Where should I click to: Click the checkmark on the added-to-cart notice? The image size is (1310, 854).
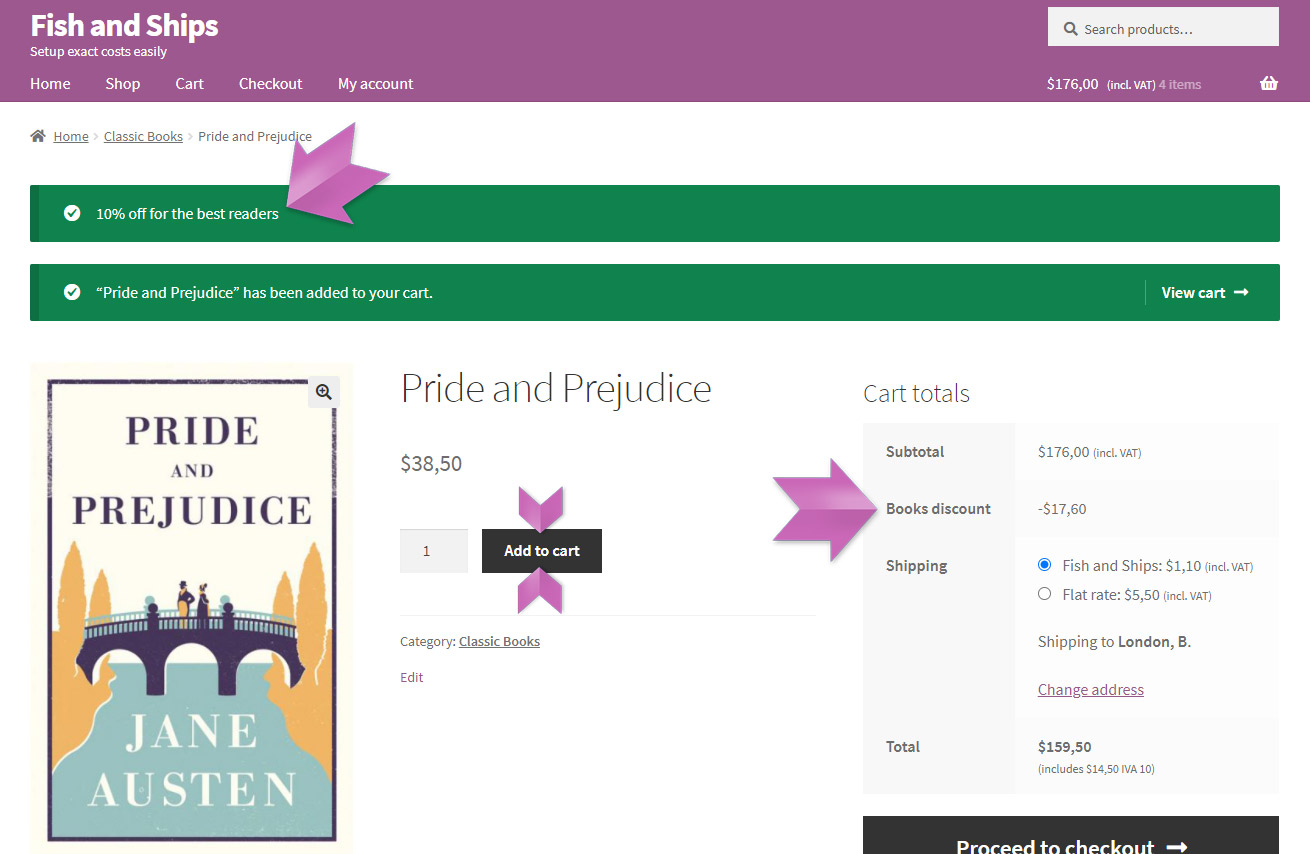(x=72, y=292)
